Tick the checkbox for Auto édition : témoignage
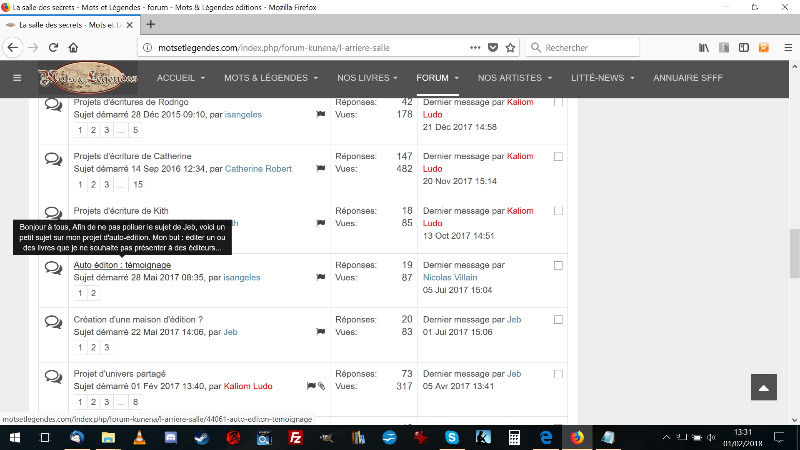 click(x=558, y=265)
